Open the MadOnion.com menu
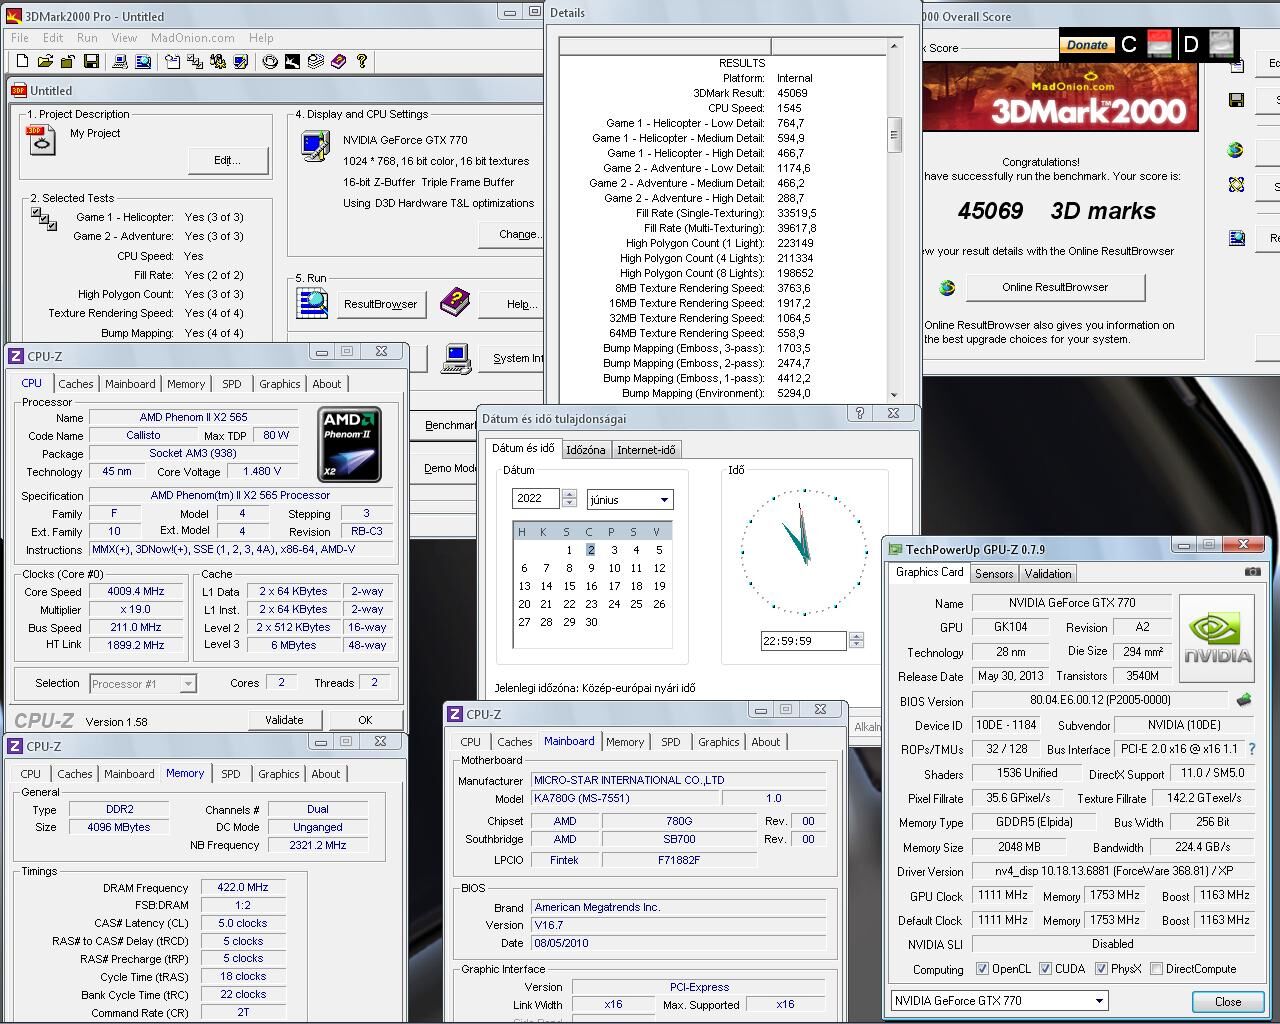 [x=192, y=38]
